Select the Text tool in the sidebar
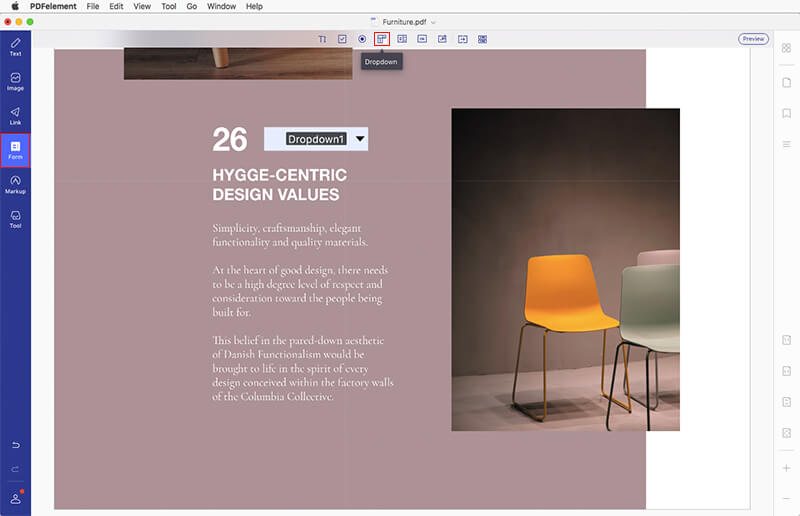800x516 pixels. (x=15, y=46)
